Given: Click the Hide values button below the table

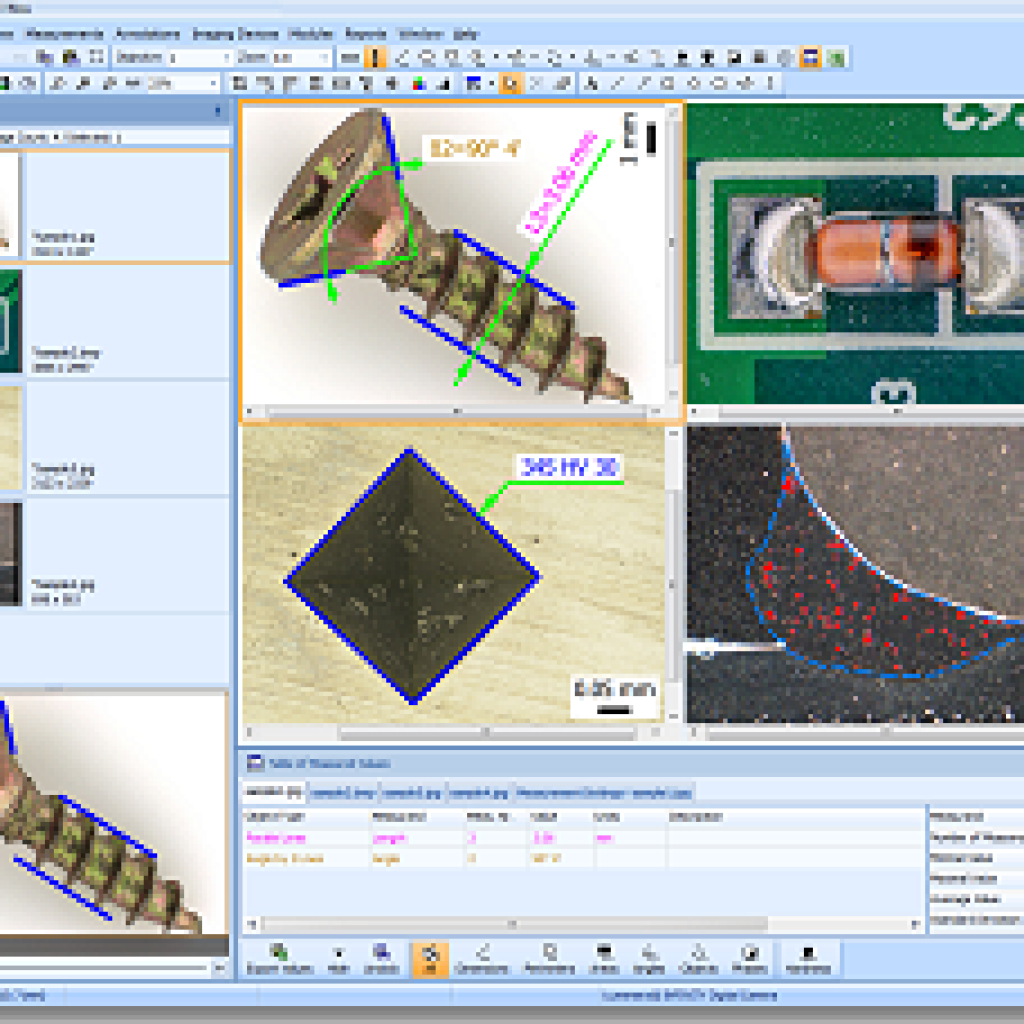Looking at the screenshot, I should 338,958.
